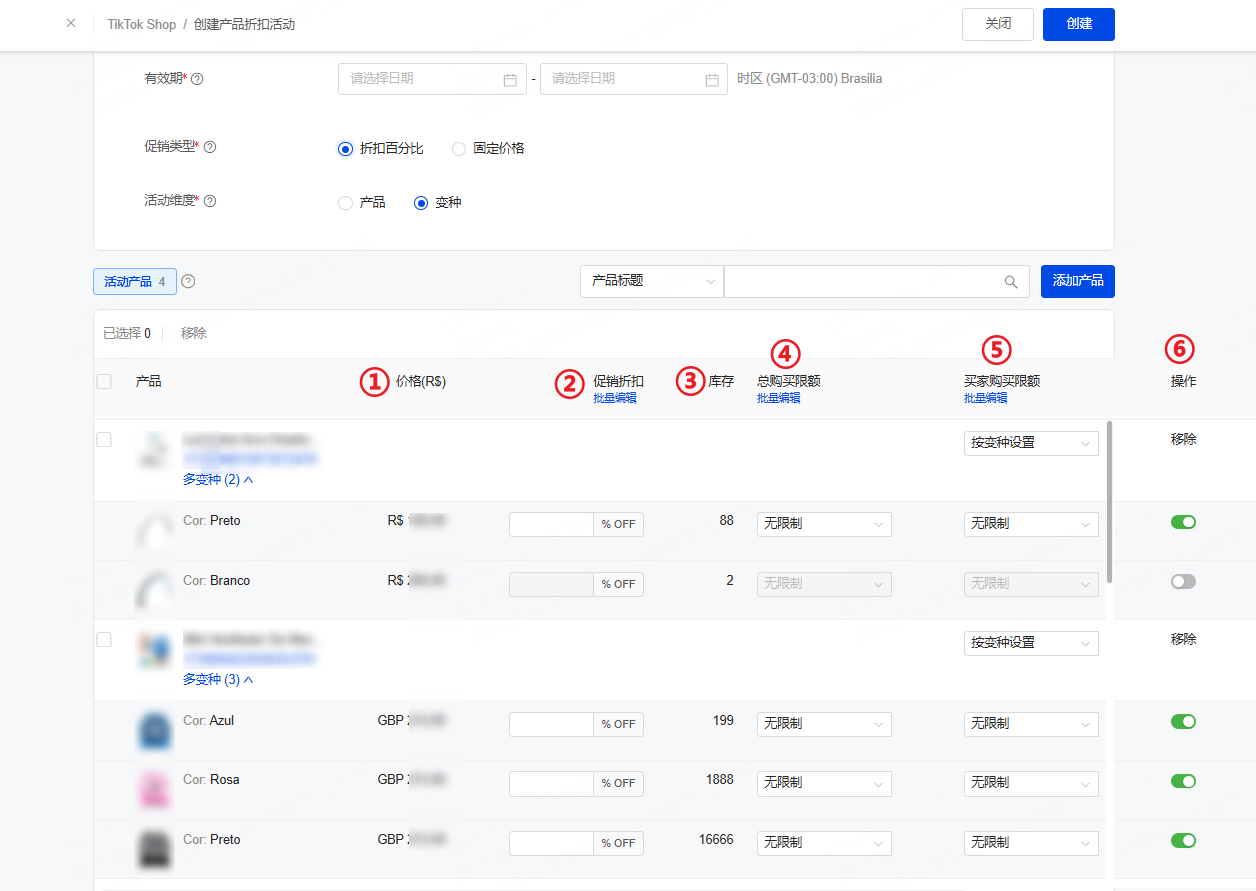Open buyer purchase limit dropdown for stock 88
Image resolution: width=1256 pixels, height=891 pixels.
(1031, 524)
